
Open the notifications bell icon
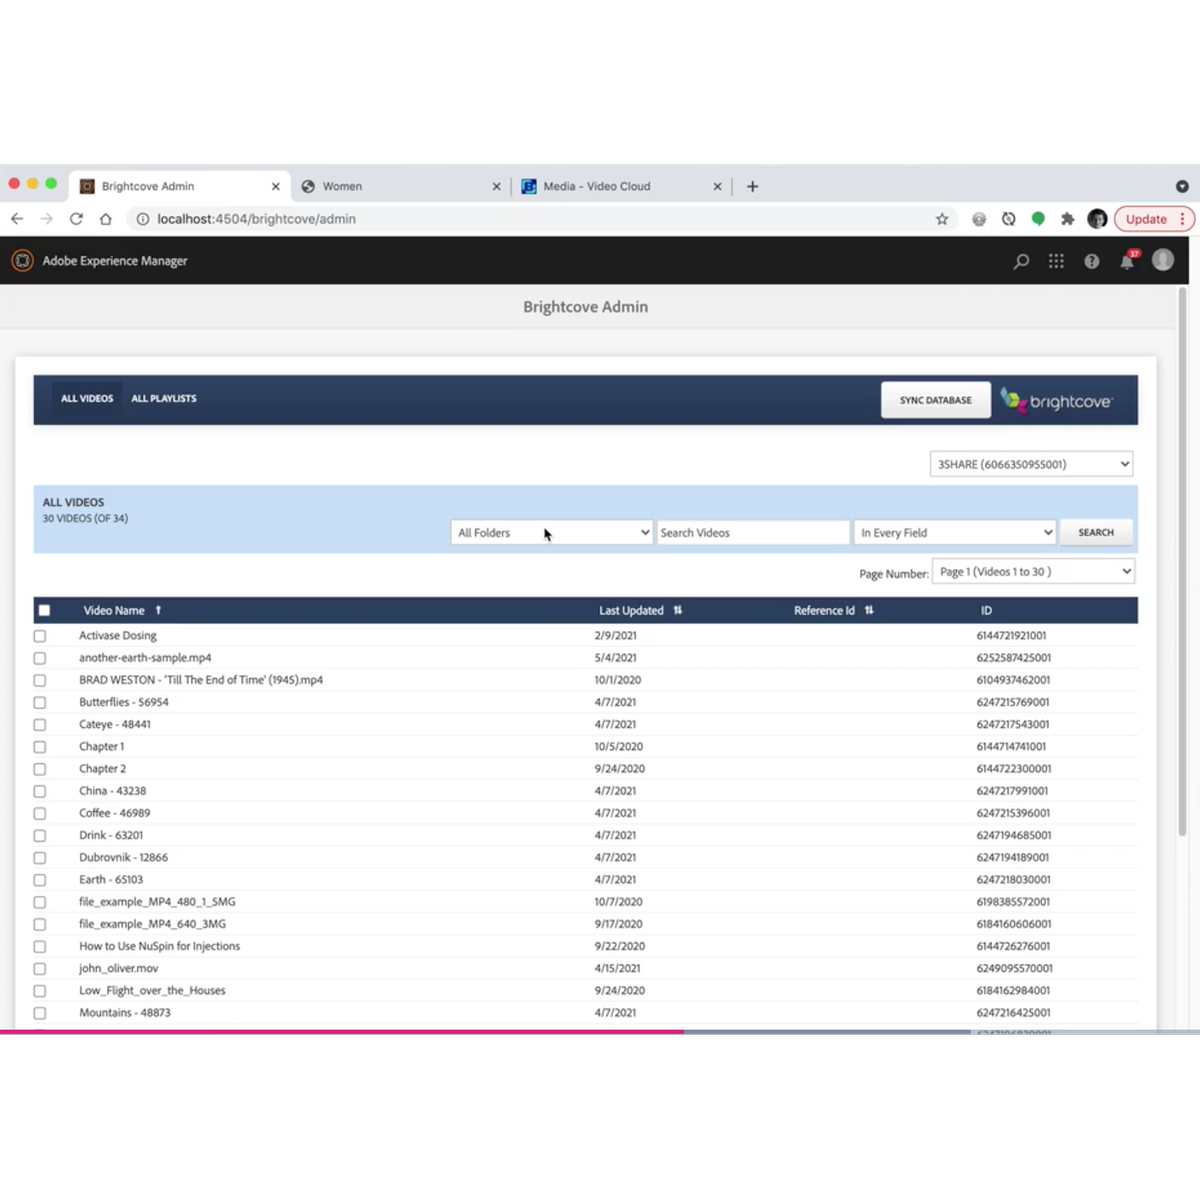pos(1127,262)
